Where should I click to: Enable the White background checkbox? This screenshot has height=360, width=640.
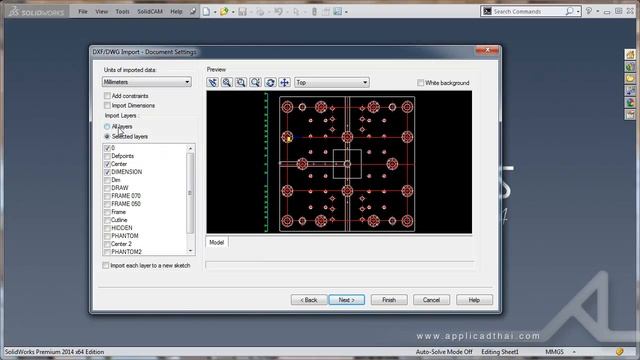pos(420,83)
